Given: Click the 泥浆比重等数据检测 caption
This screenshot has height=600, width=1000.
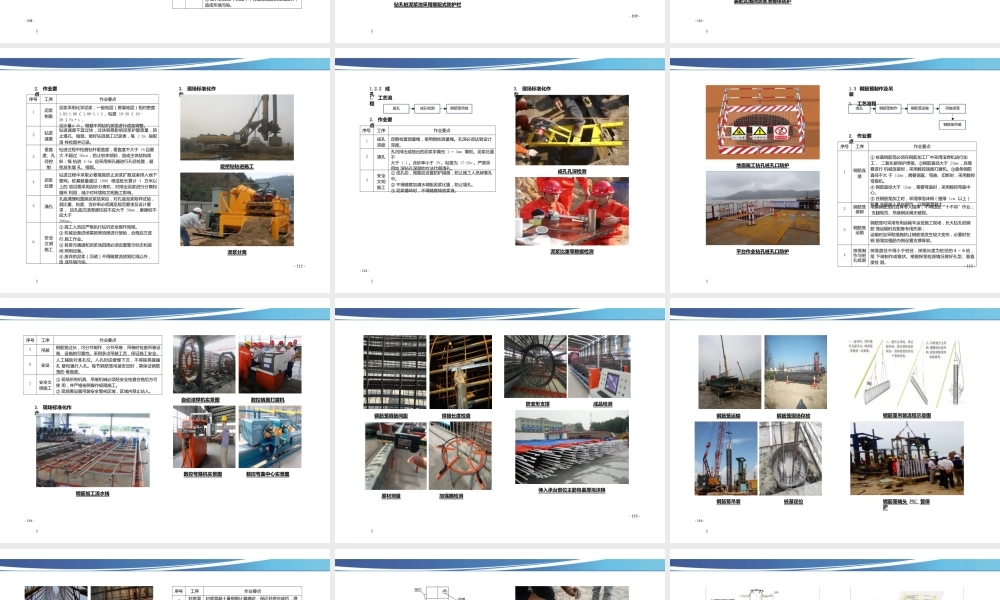Looking at the screenshot, I should tap(572, 252).
